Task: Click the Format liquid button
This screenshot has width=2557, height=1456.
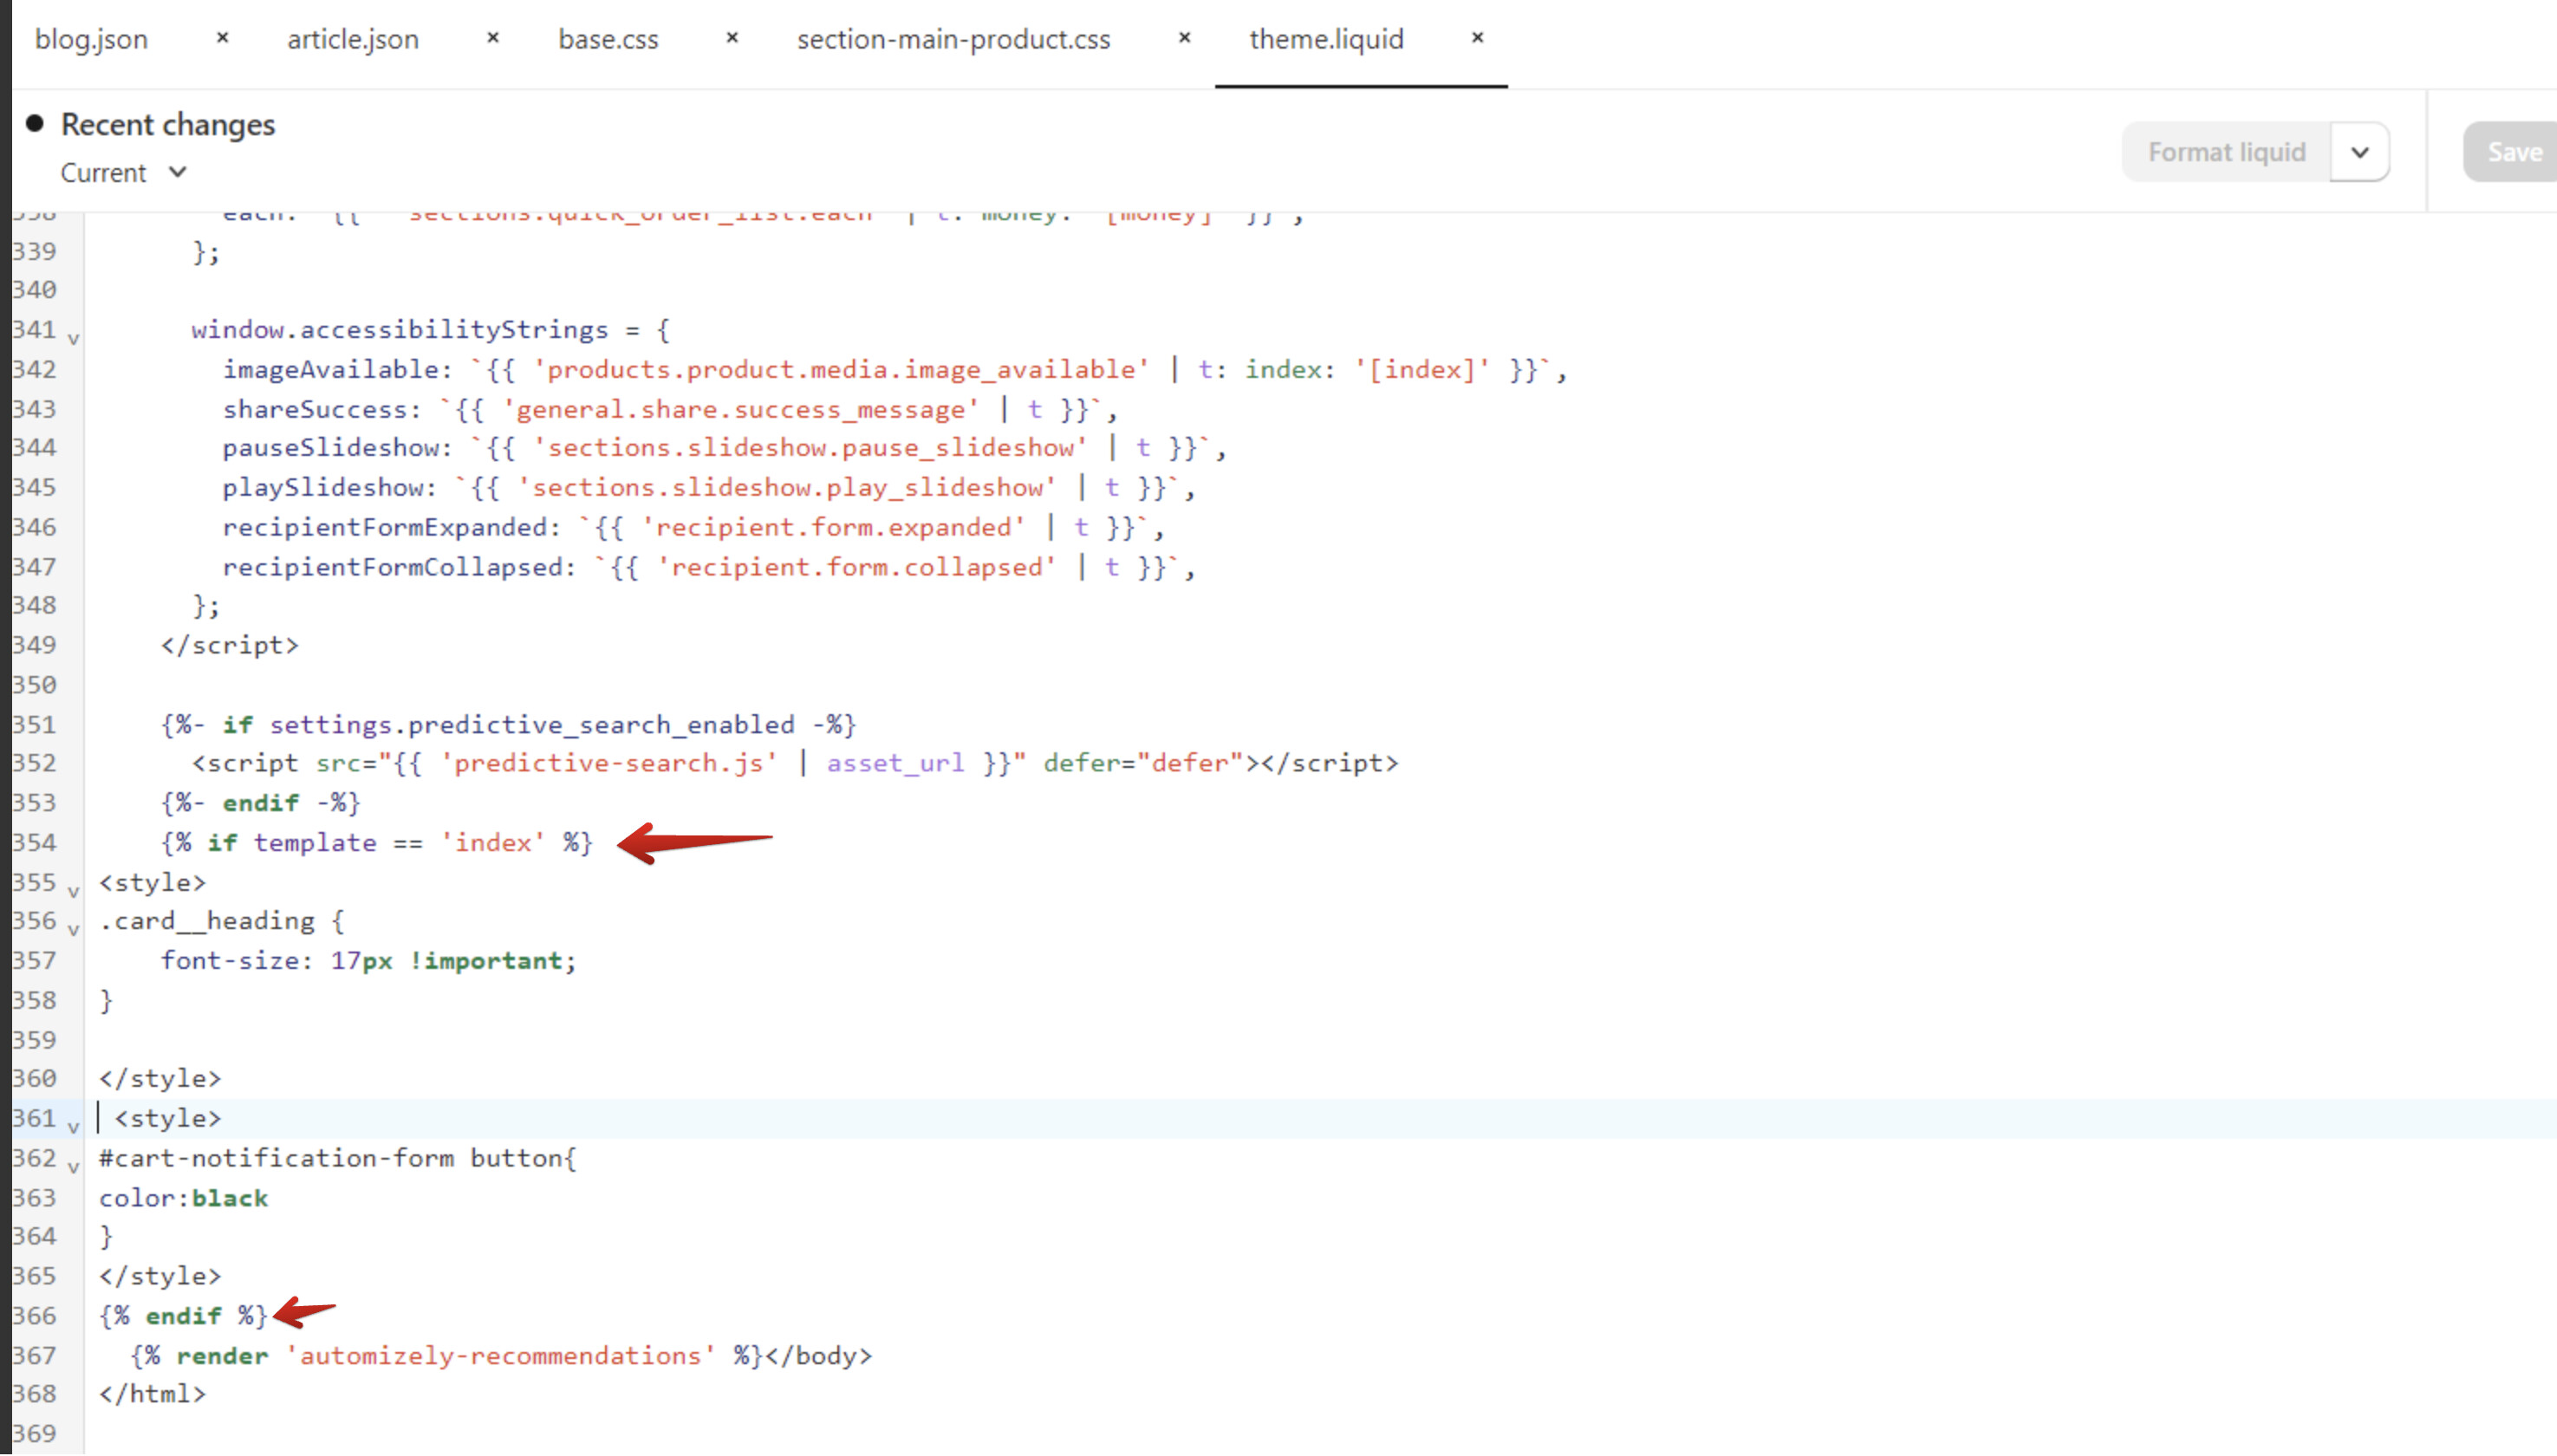Action: pyautogui.click(x=2226, y=152)
